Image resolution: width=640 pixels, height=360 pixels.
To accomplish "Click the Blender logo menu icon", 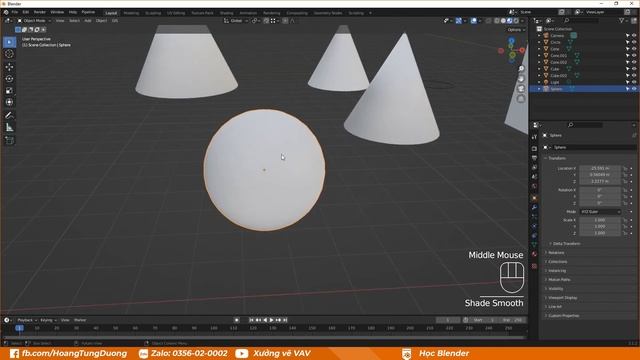I will point(6,12).
